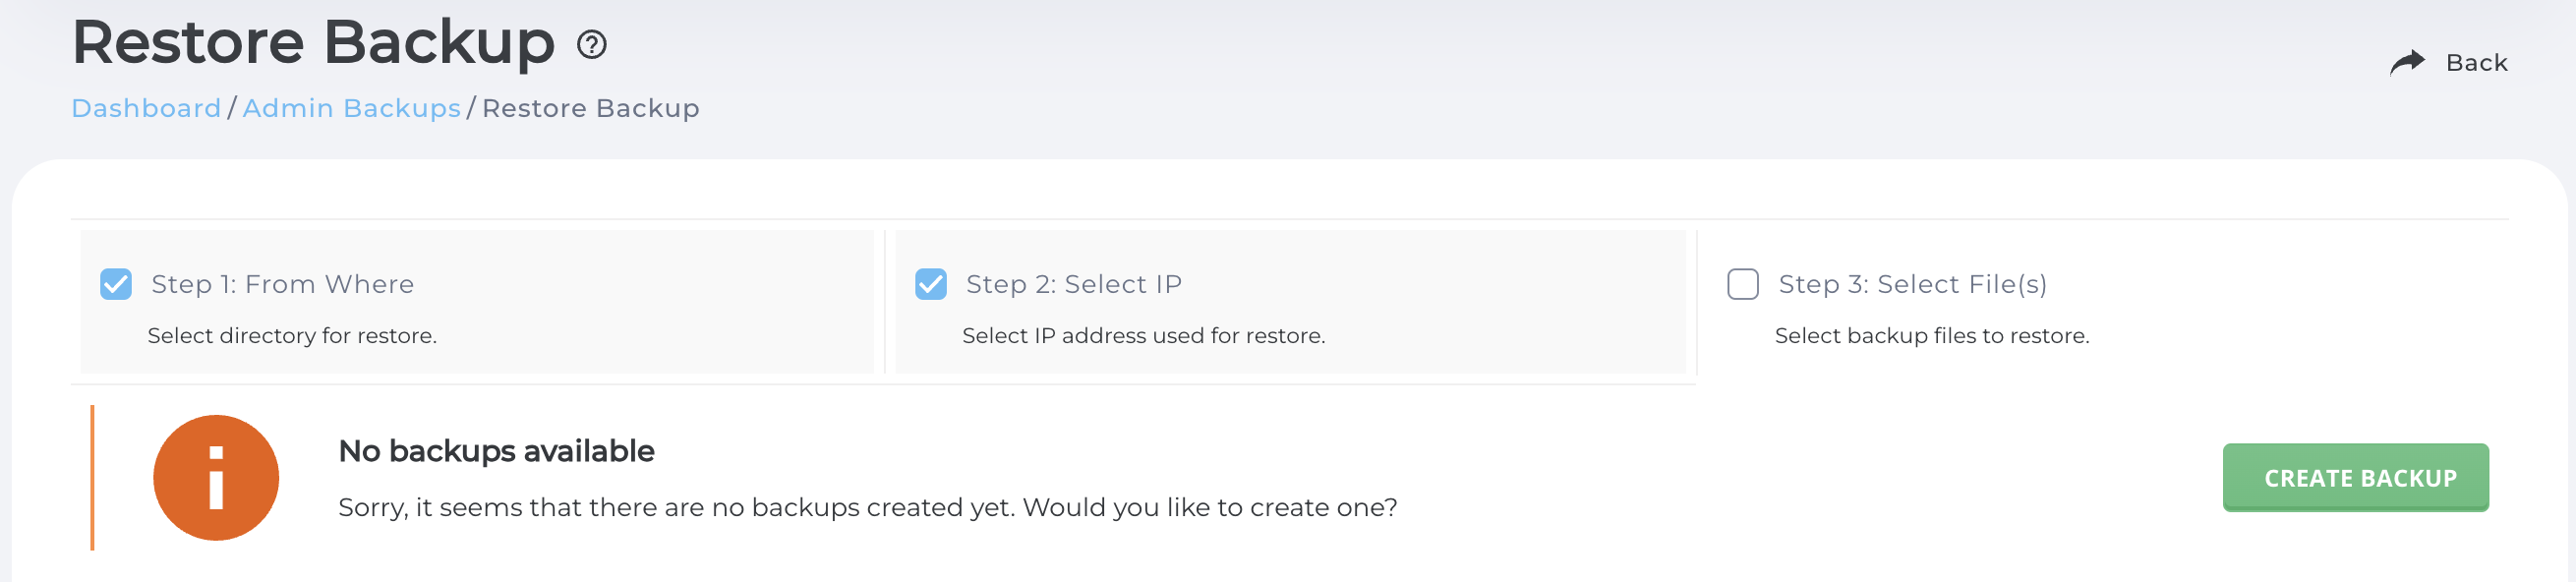Screen dimensions: 2576x582
Task: Click the Back link
Action: [2475, 62]
